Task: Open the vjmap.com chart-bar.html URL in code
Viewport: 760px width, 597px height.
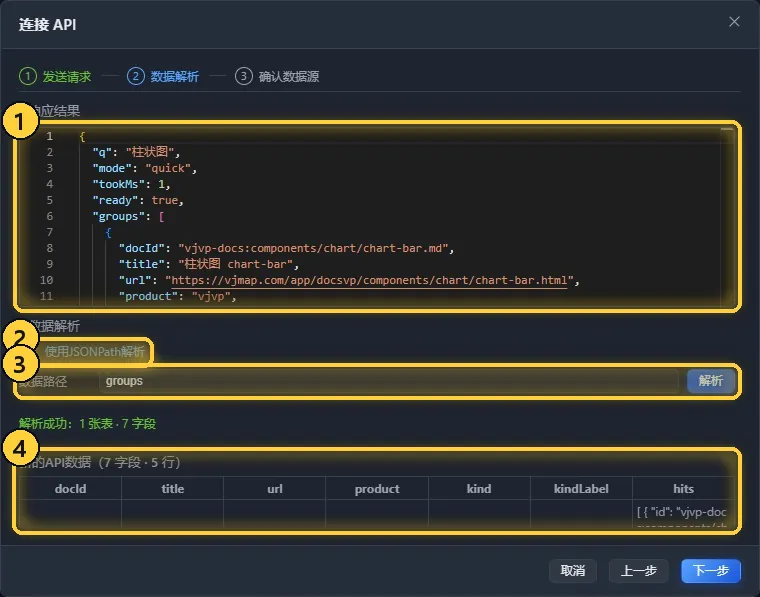Action: [369, 280]
